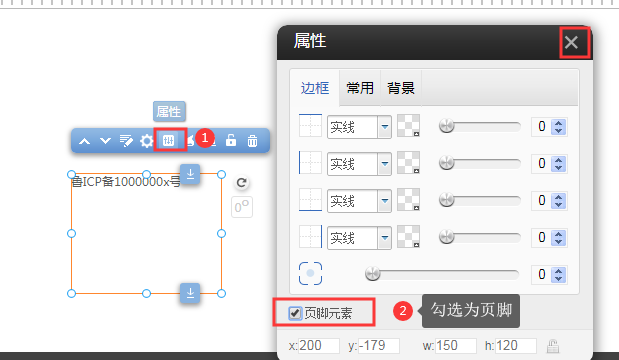Decrease the right border width stepper
The height and width of the screenshot is (360, 619).
[x=558, y=242]
